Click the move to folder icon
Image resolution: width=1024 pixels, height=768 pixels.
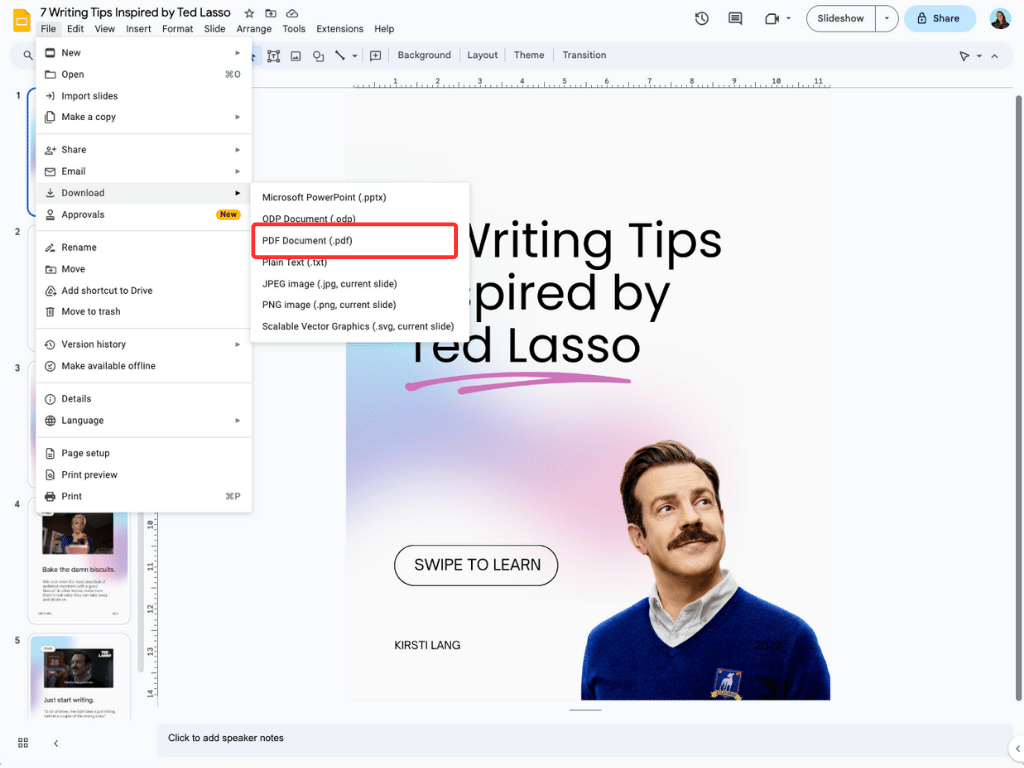coord(270,13)
